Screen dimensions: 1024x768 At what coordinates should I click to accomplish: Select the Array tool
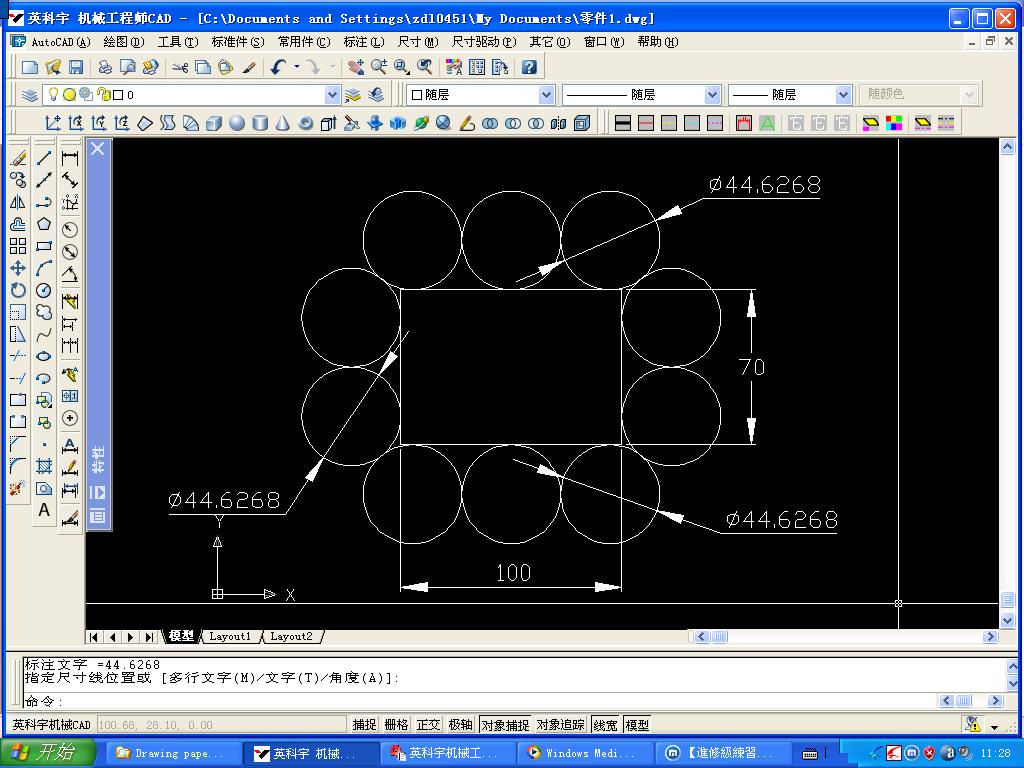[18, 246]
